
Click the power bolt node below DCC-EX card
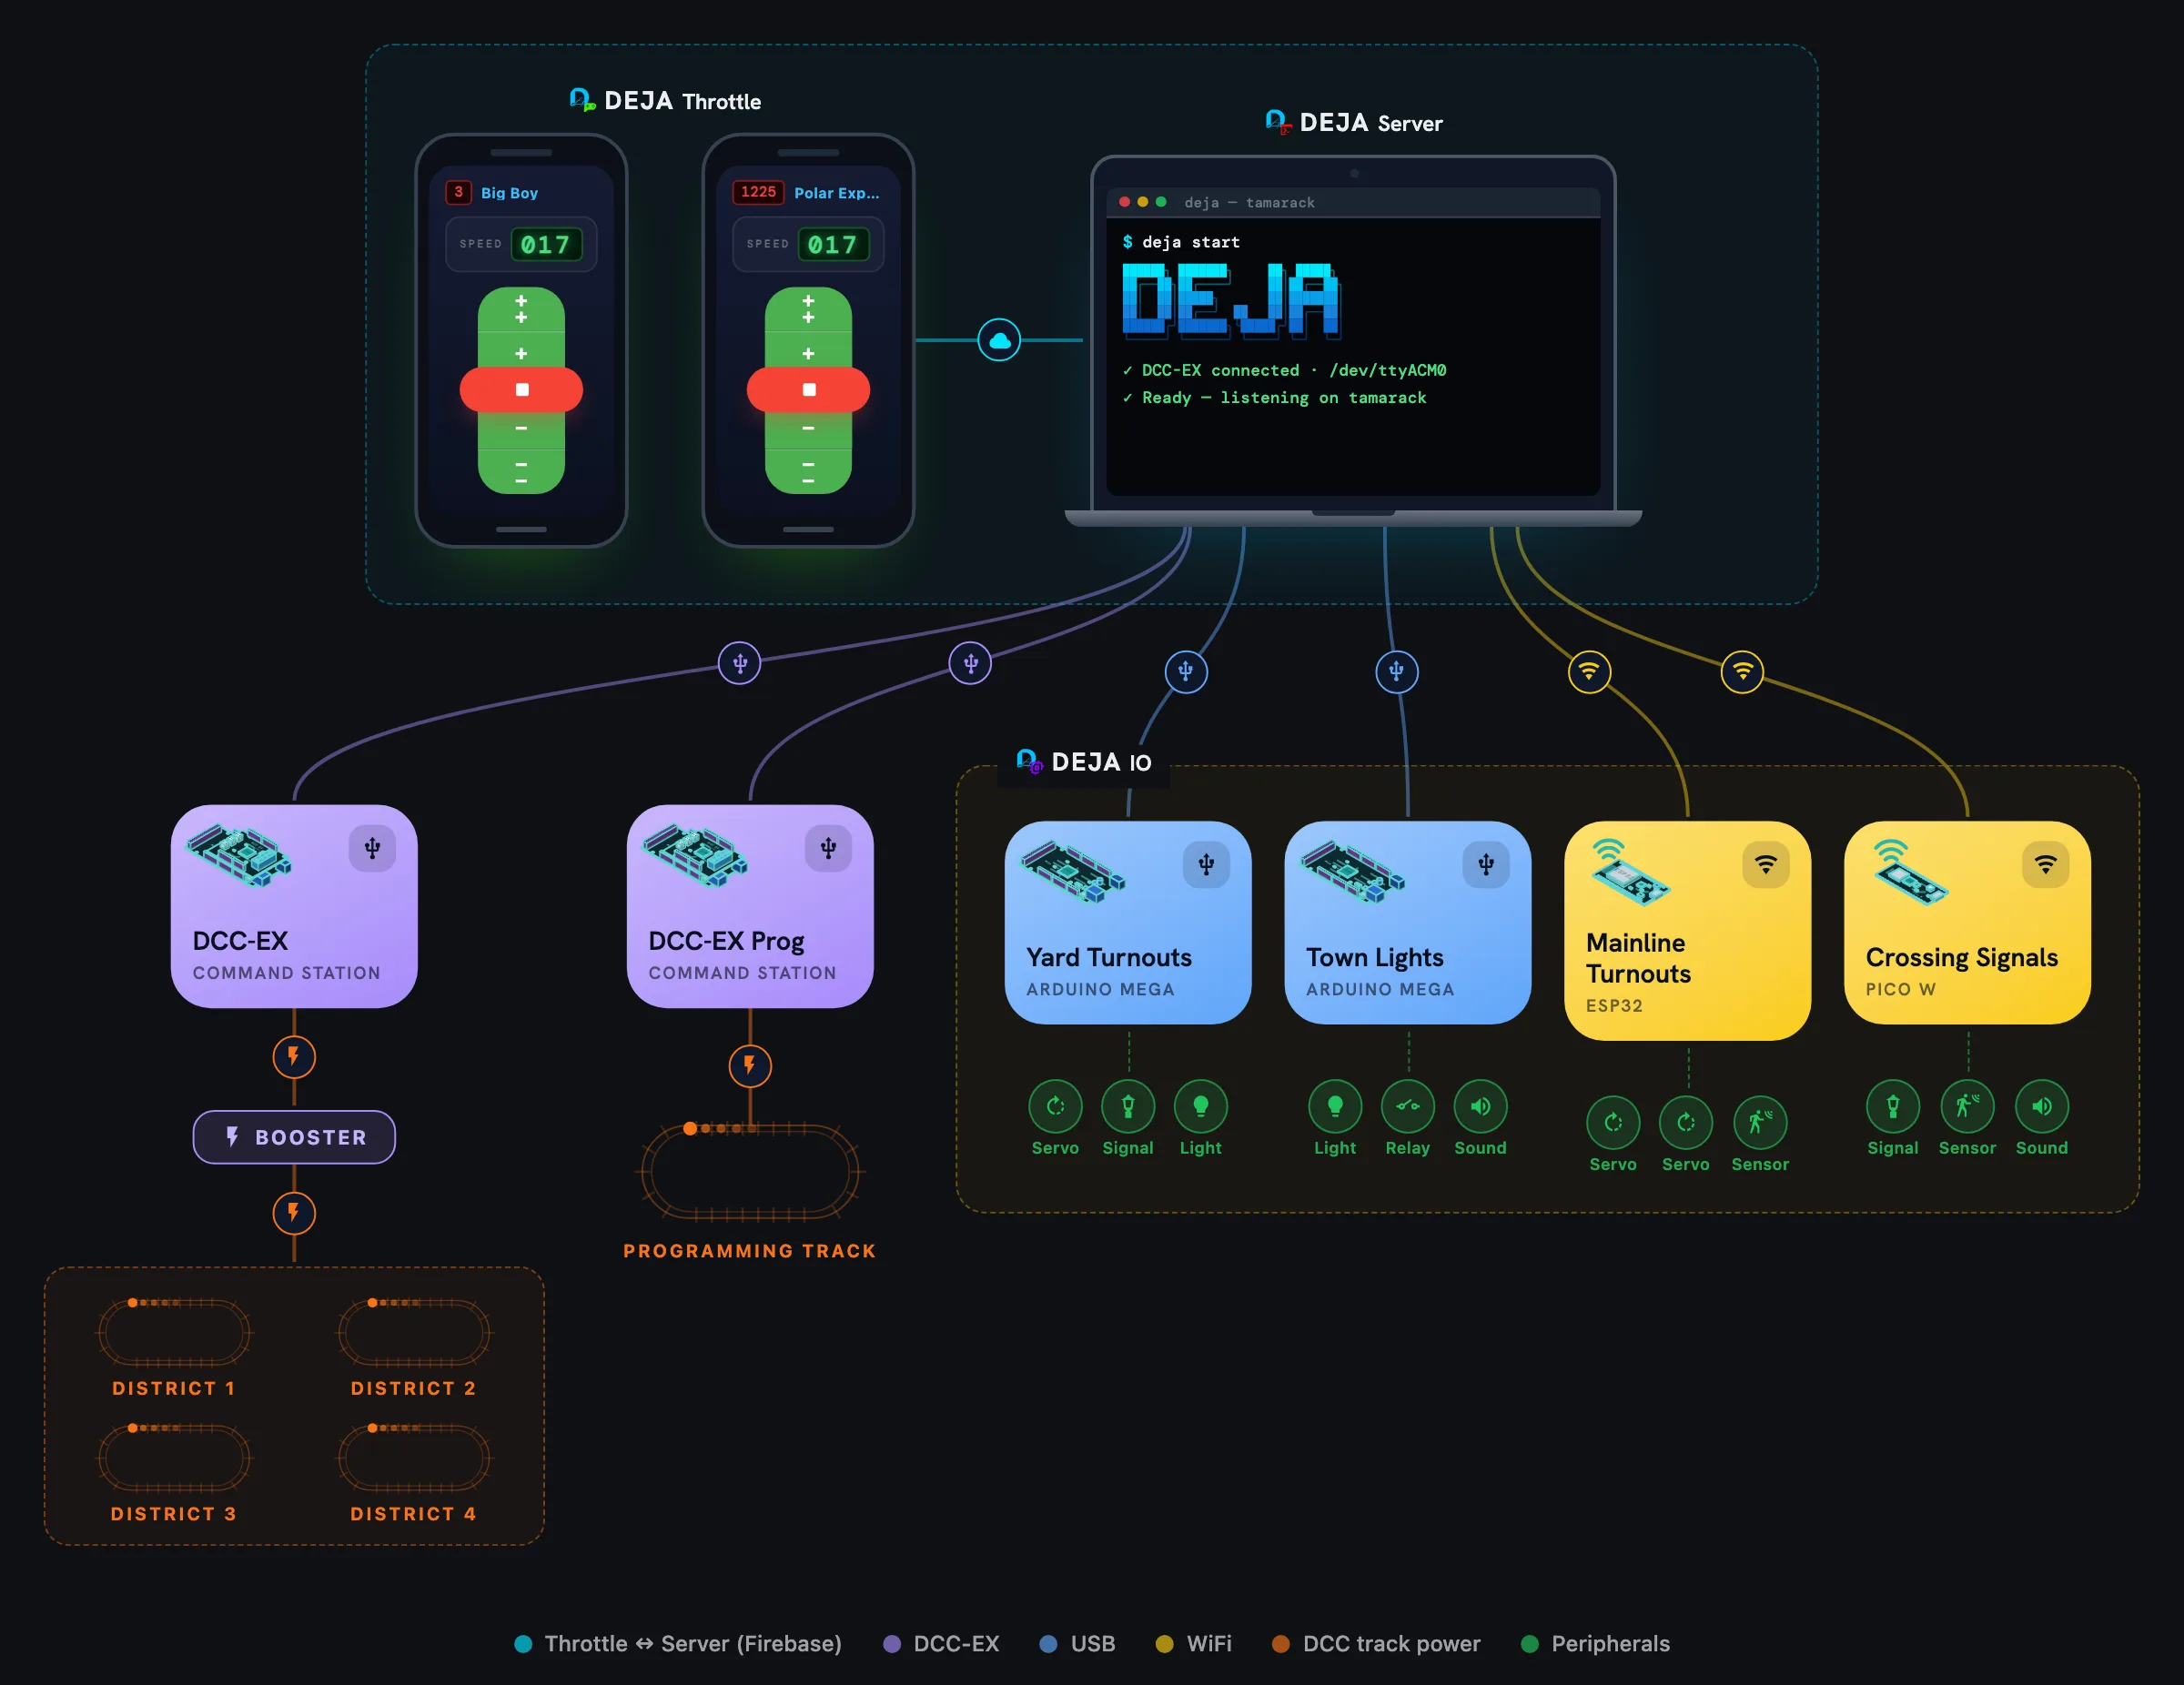(x=294, y=1056)
